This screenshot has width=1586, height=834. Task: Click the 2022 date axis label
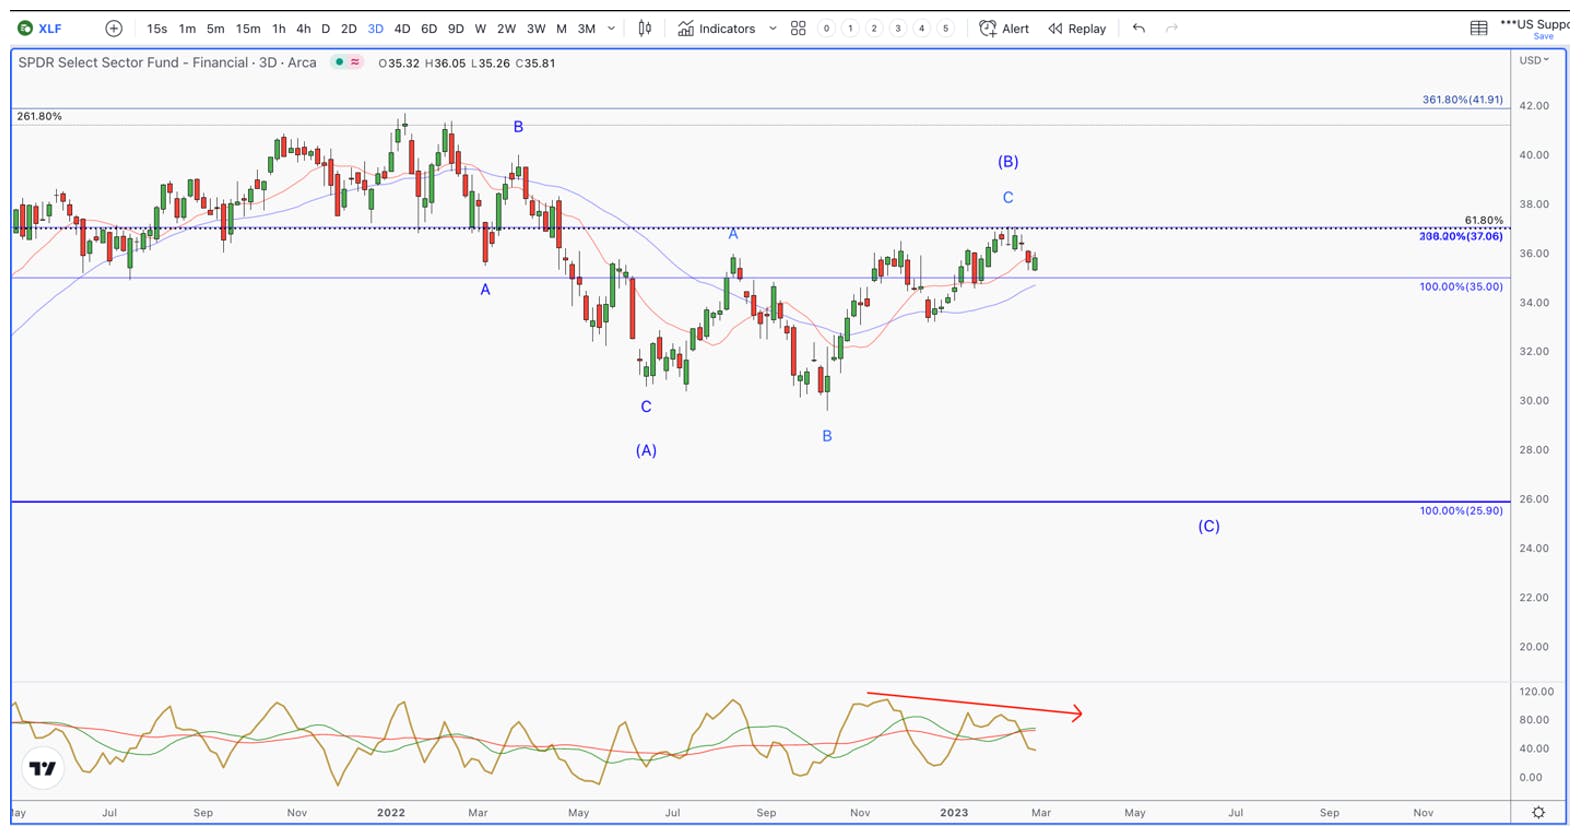(391, 812)
